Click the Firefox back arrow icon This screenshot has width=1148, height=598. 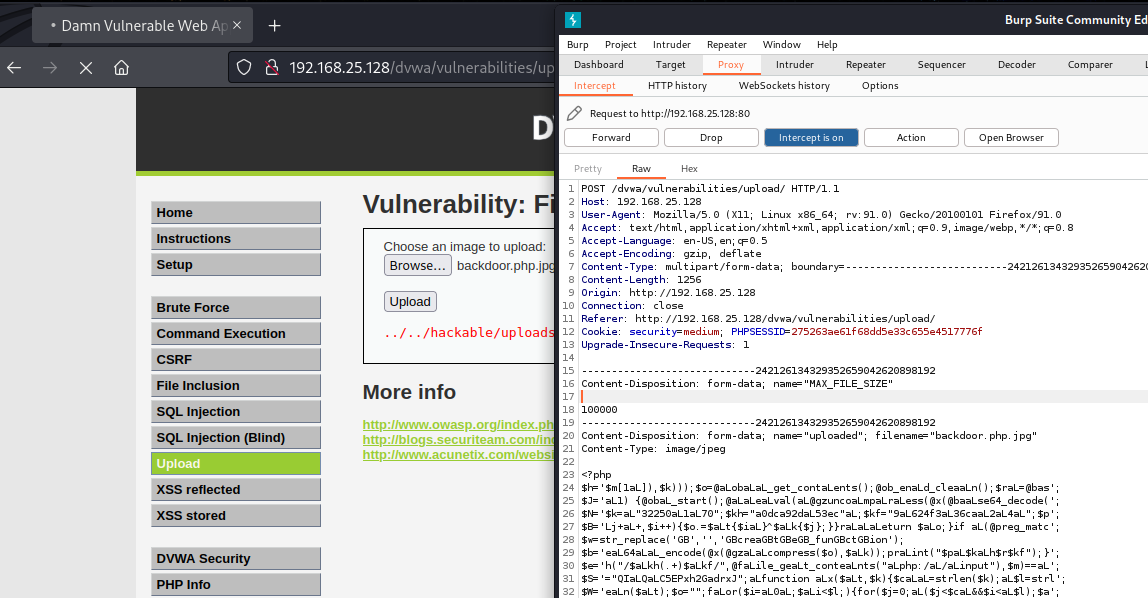pyautogui.click(x=14, y=68)
